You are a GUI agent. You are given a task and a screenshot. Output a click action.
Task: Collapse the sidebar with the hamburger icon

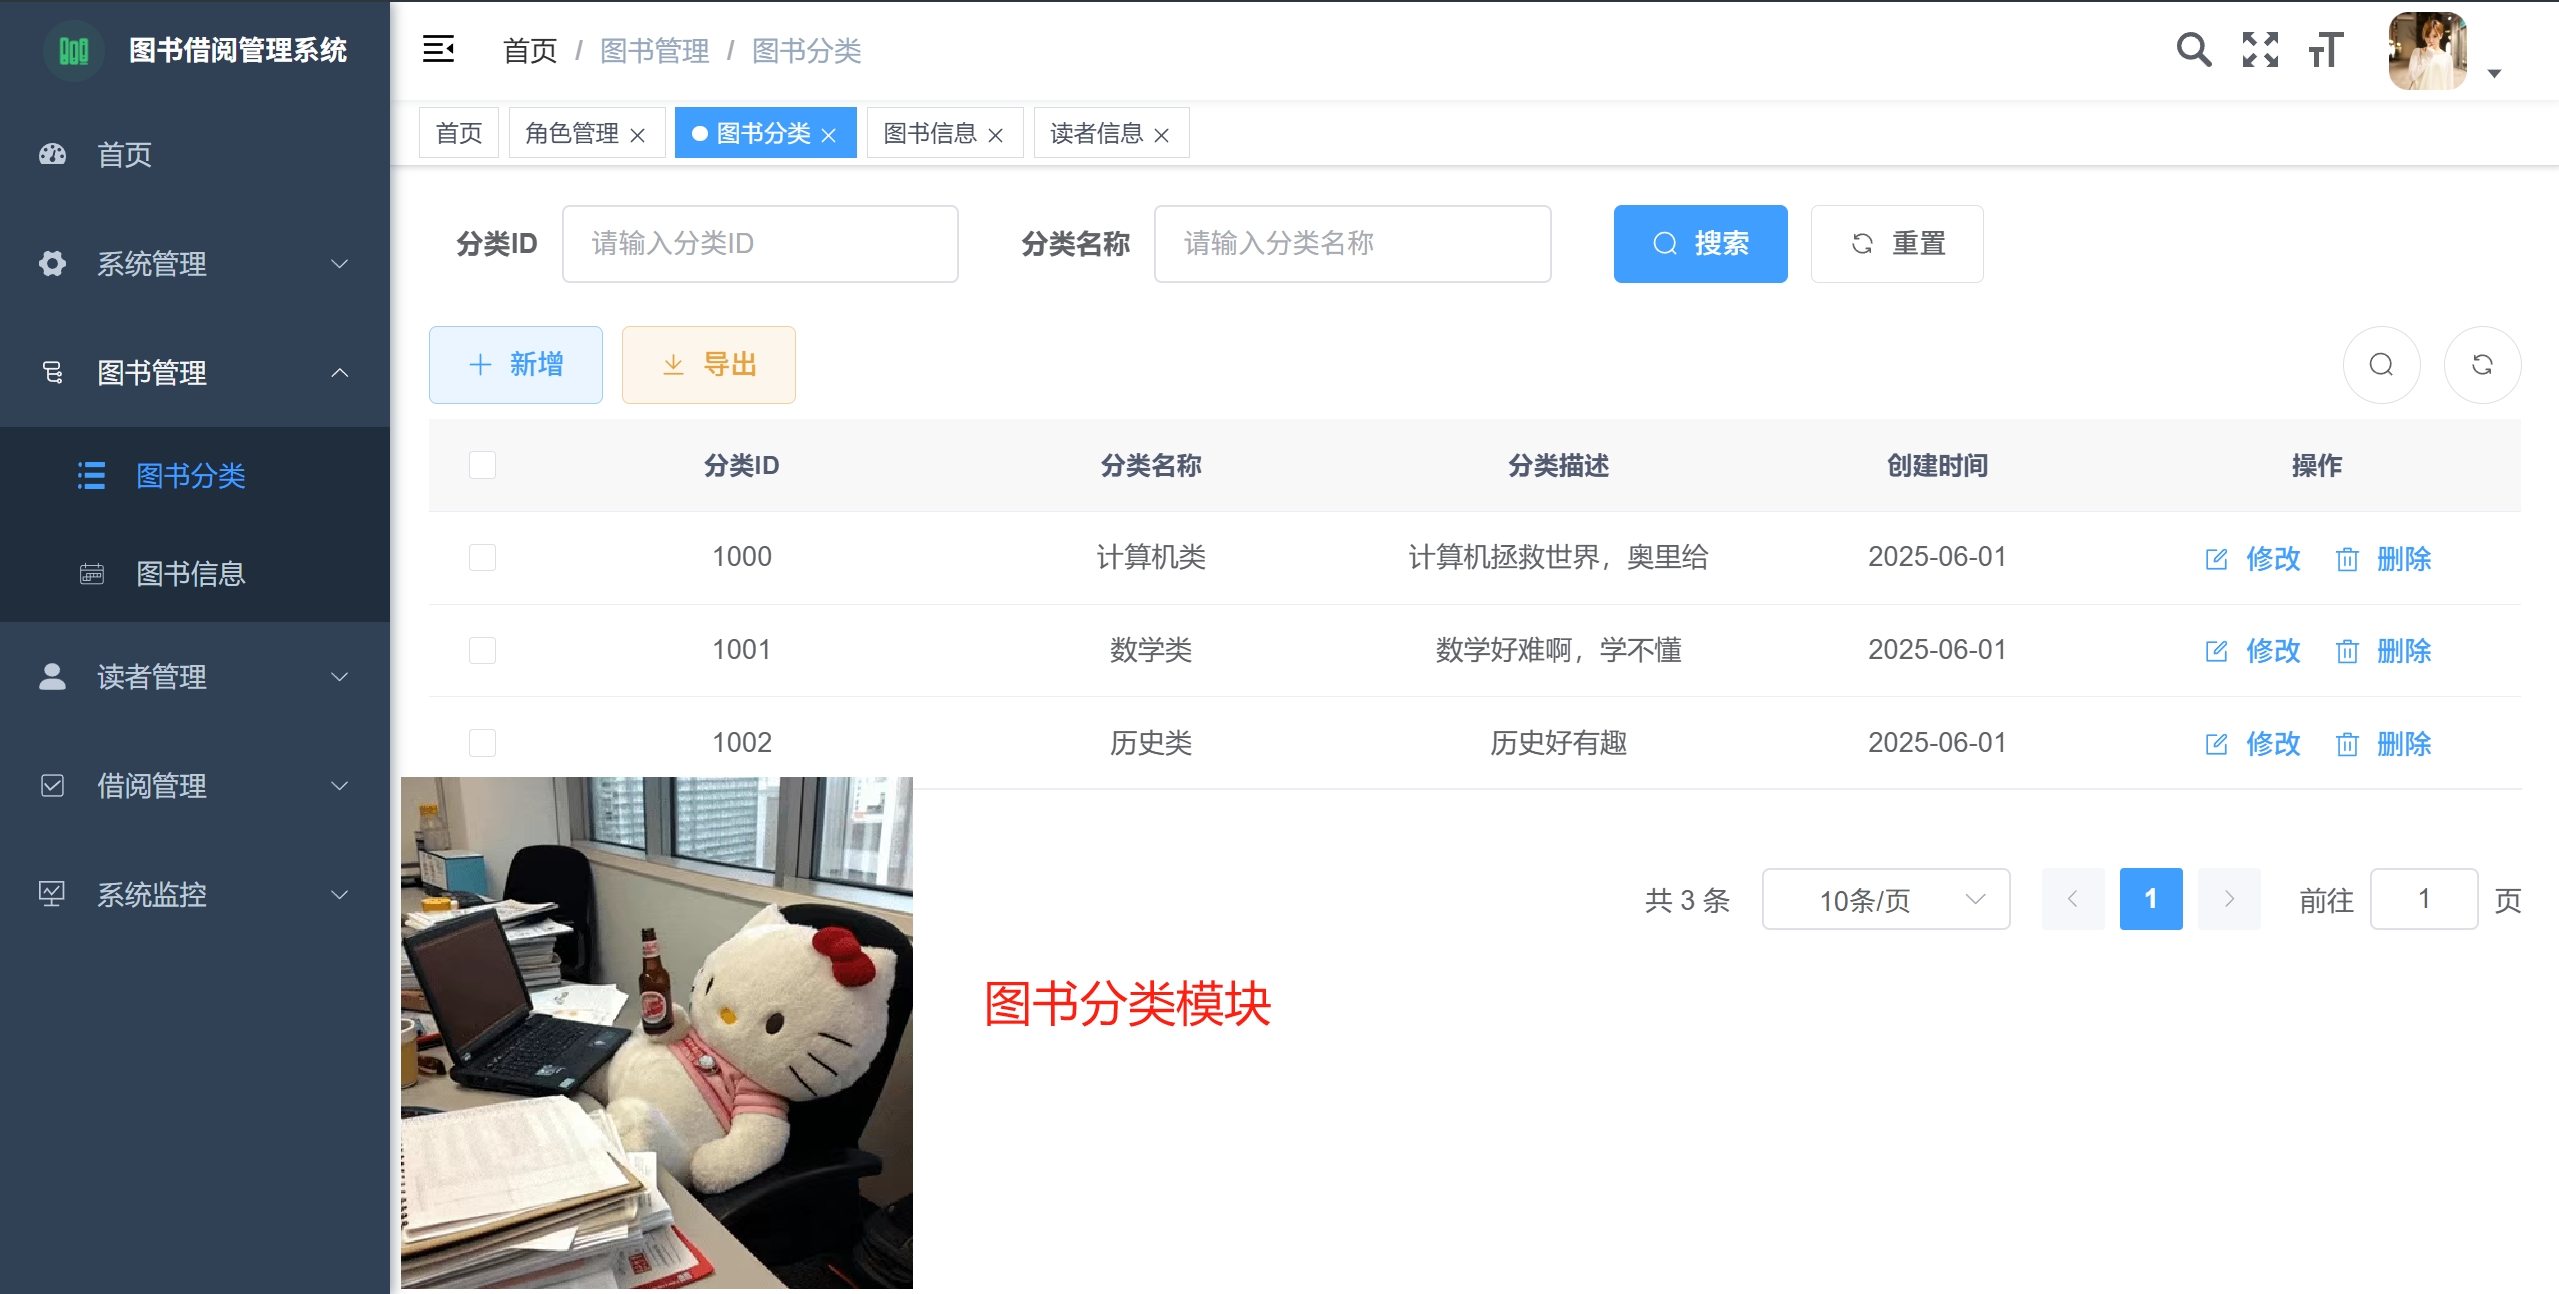pyautogui.click(x=438, y=48)
